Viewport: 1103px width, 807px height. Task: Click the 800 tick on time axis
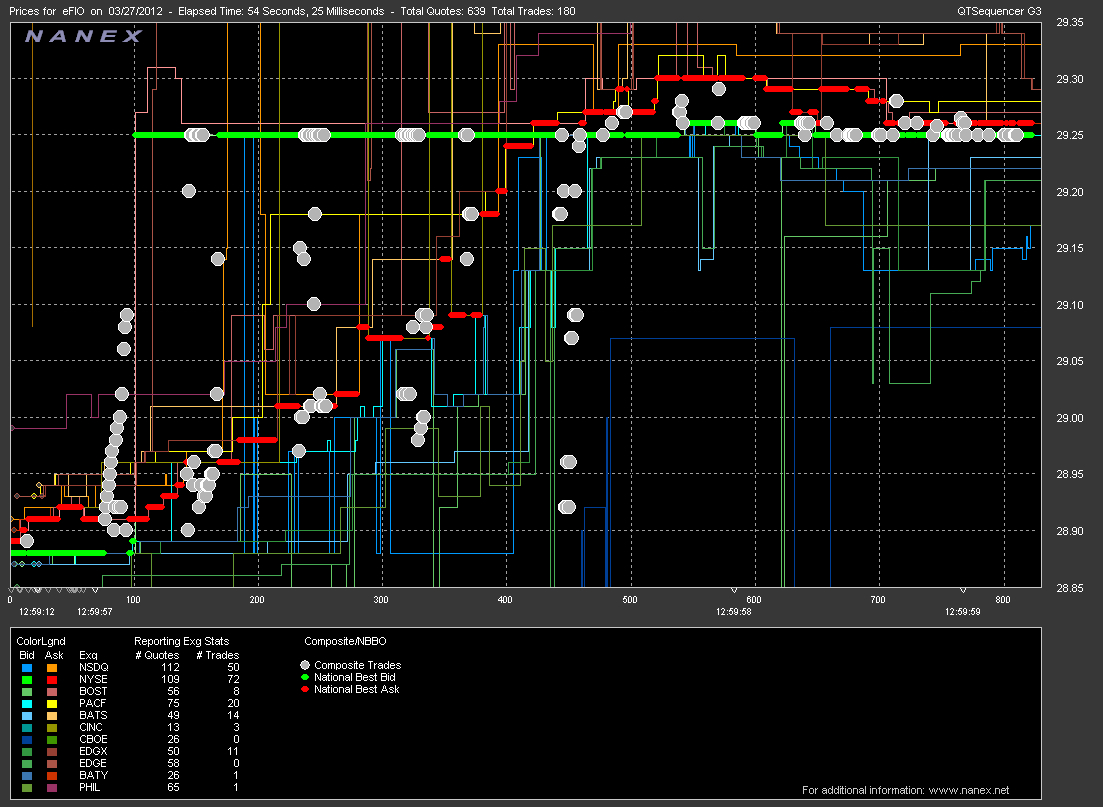click(1002, 600)
